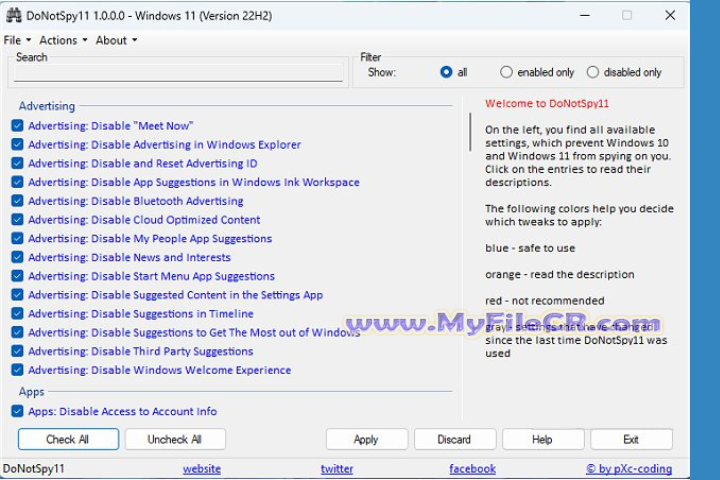Click the 'Welcome to DoNotSpy11' heading
This screenshot has width=720, height=480.
coord(547,103)
